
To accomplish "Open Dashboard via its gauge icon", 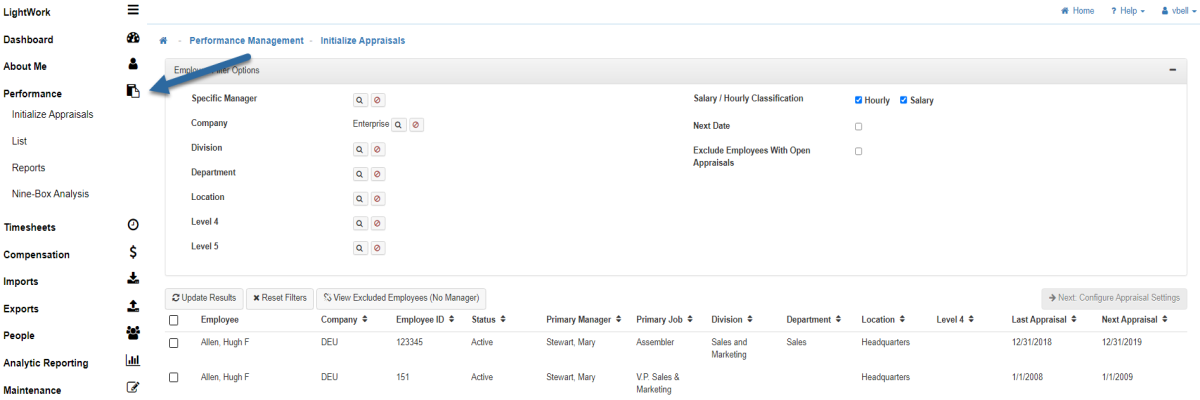I will pos(133,39).
